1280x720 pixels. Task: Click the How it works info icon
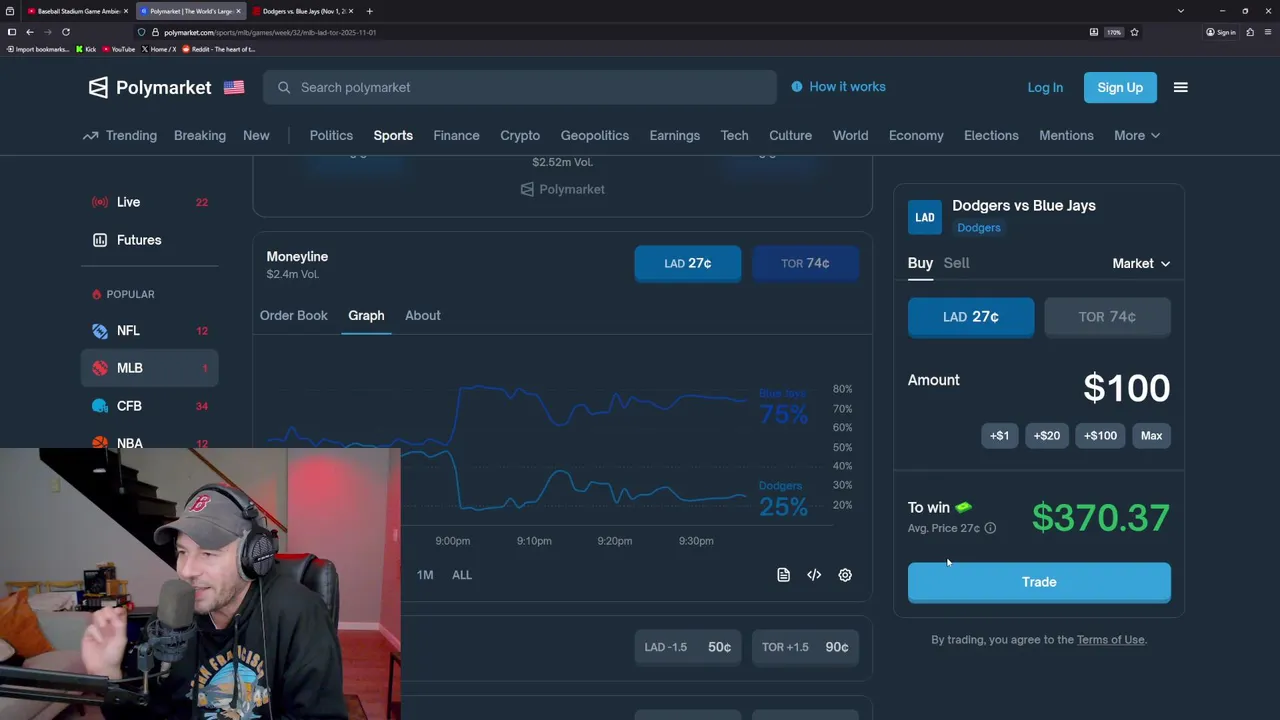(x=797, y=87)
